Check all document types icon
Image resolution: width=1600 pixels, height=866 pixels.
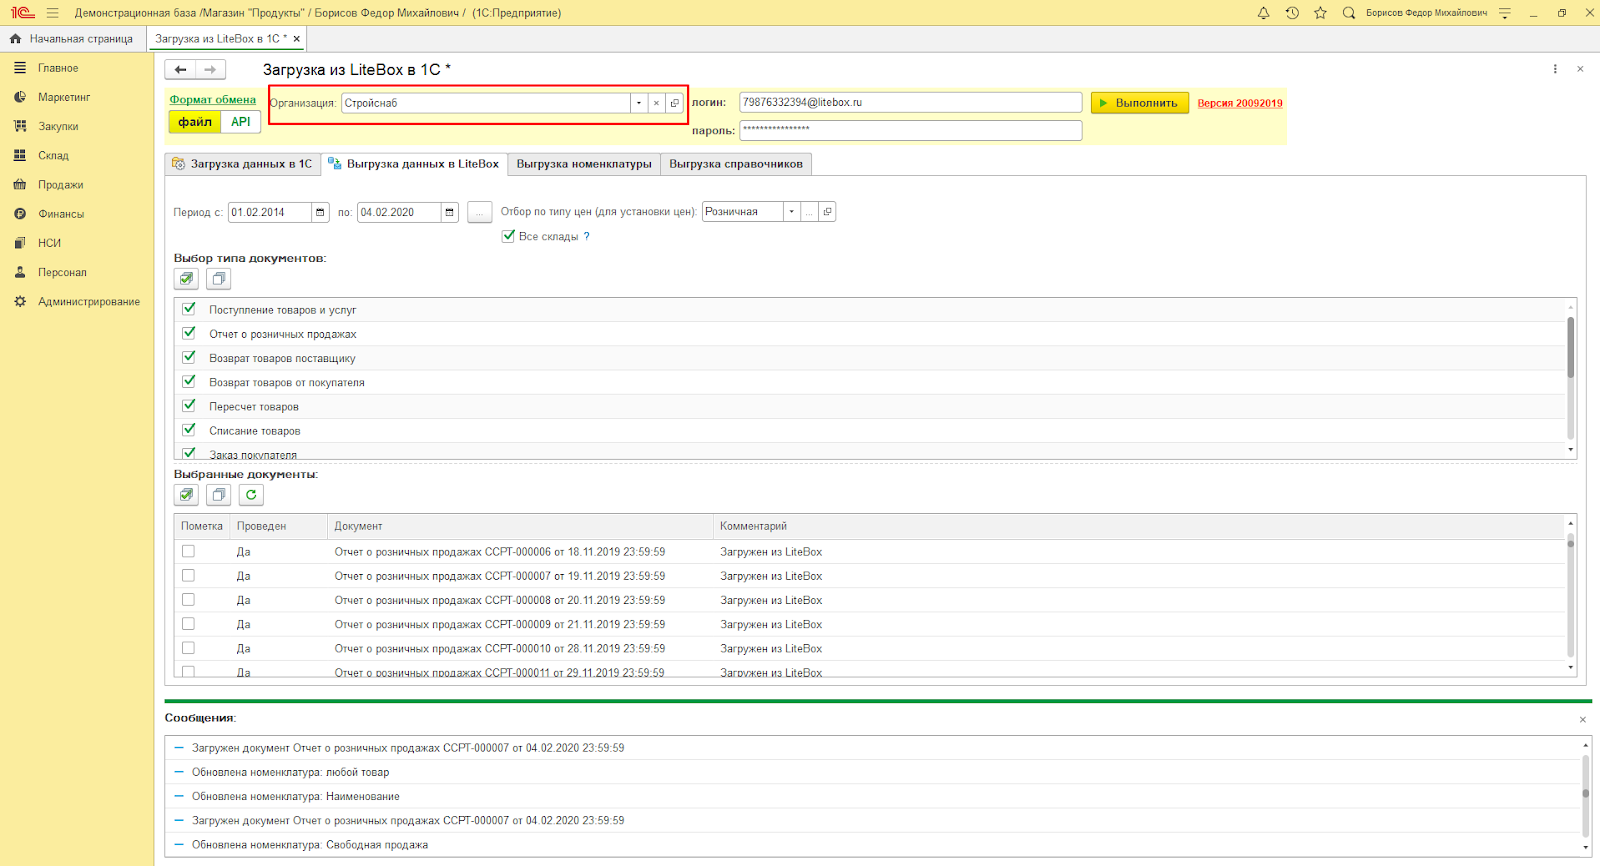(x=186, y=279)
